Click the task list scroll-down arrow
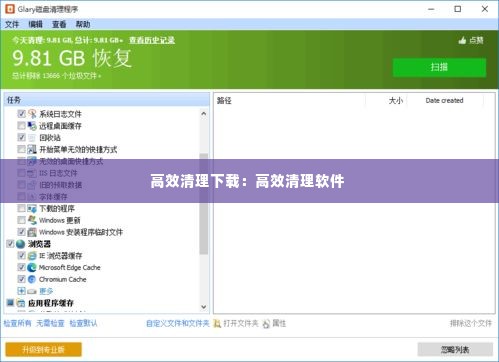 point(204,307)
